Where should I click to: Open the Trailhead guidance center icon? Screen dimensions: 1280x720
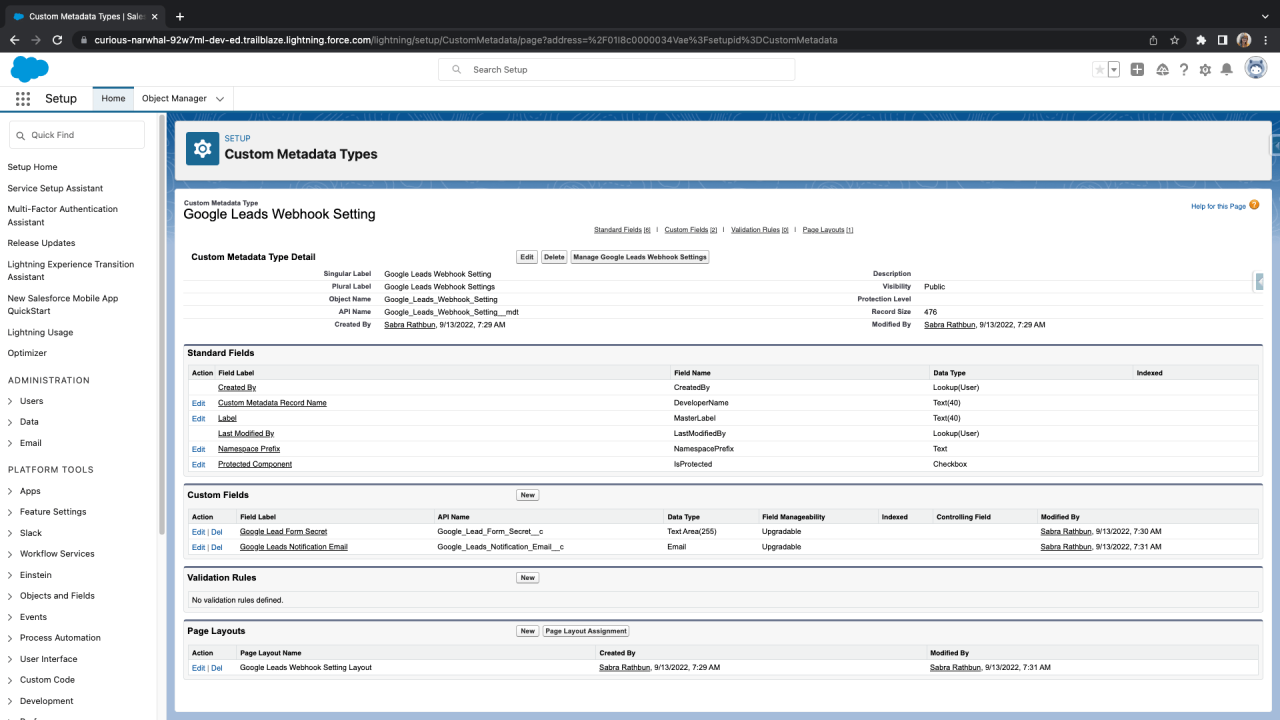click(x=1162, y=70)
